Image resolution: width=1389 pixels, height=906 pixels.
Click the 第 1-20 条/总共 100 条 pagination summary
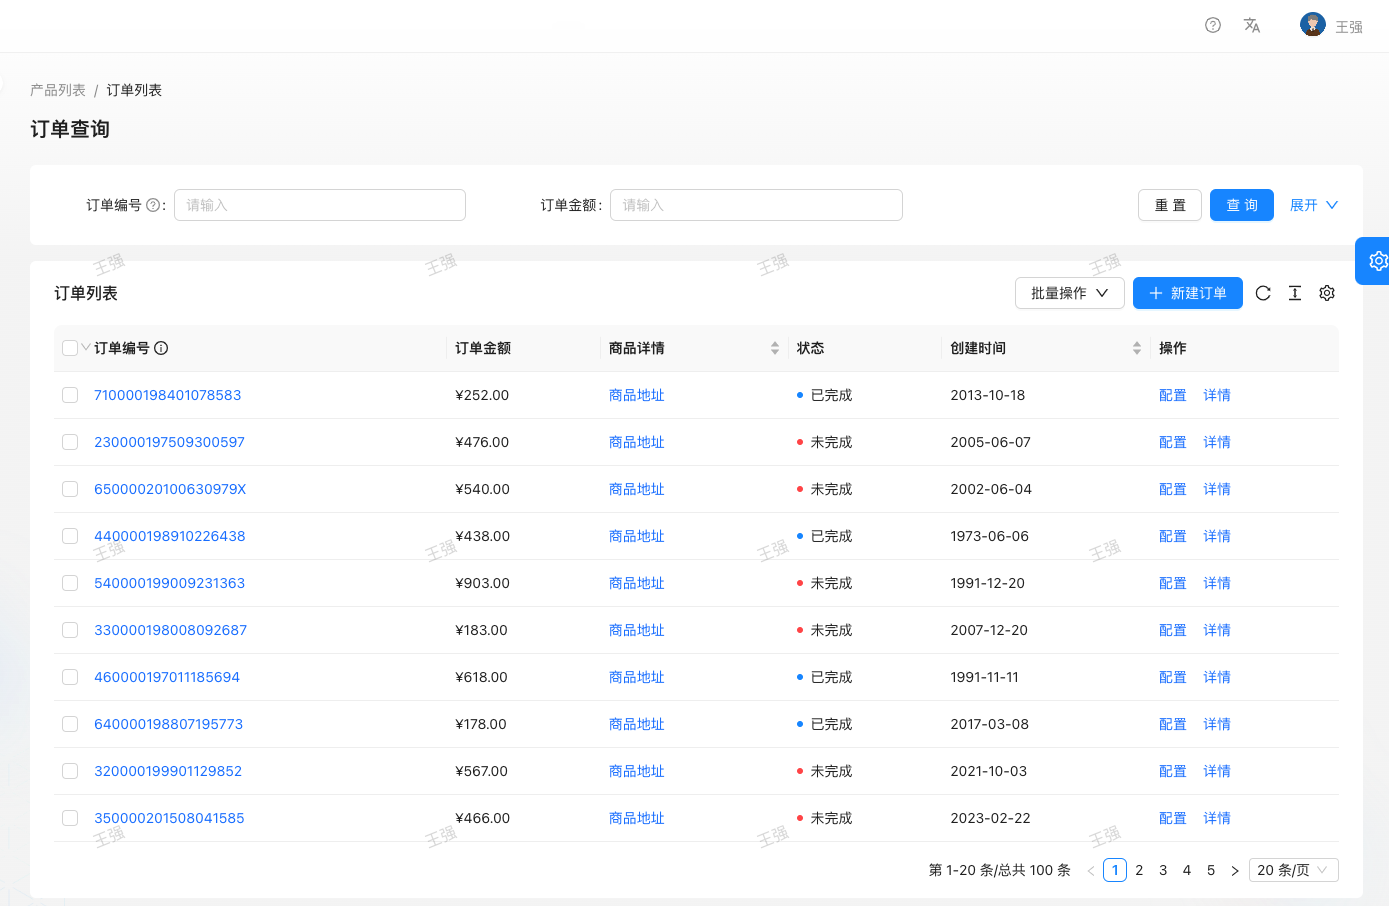tap(999, 870)
